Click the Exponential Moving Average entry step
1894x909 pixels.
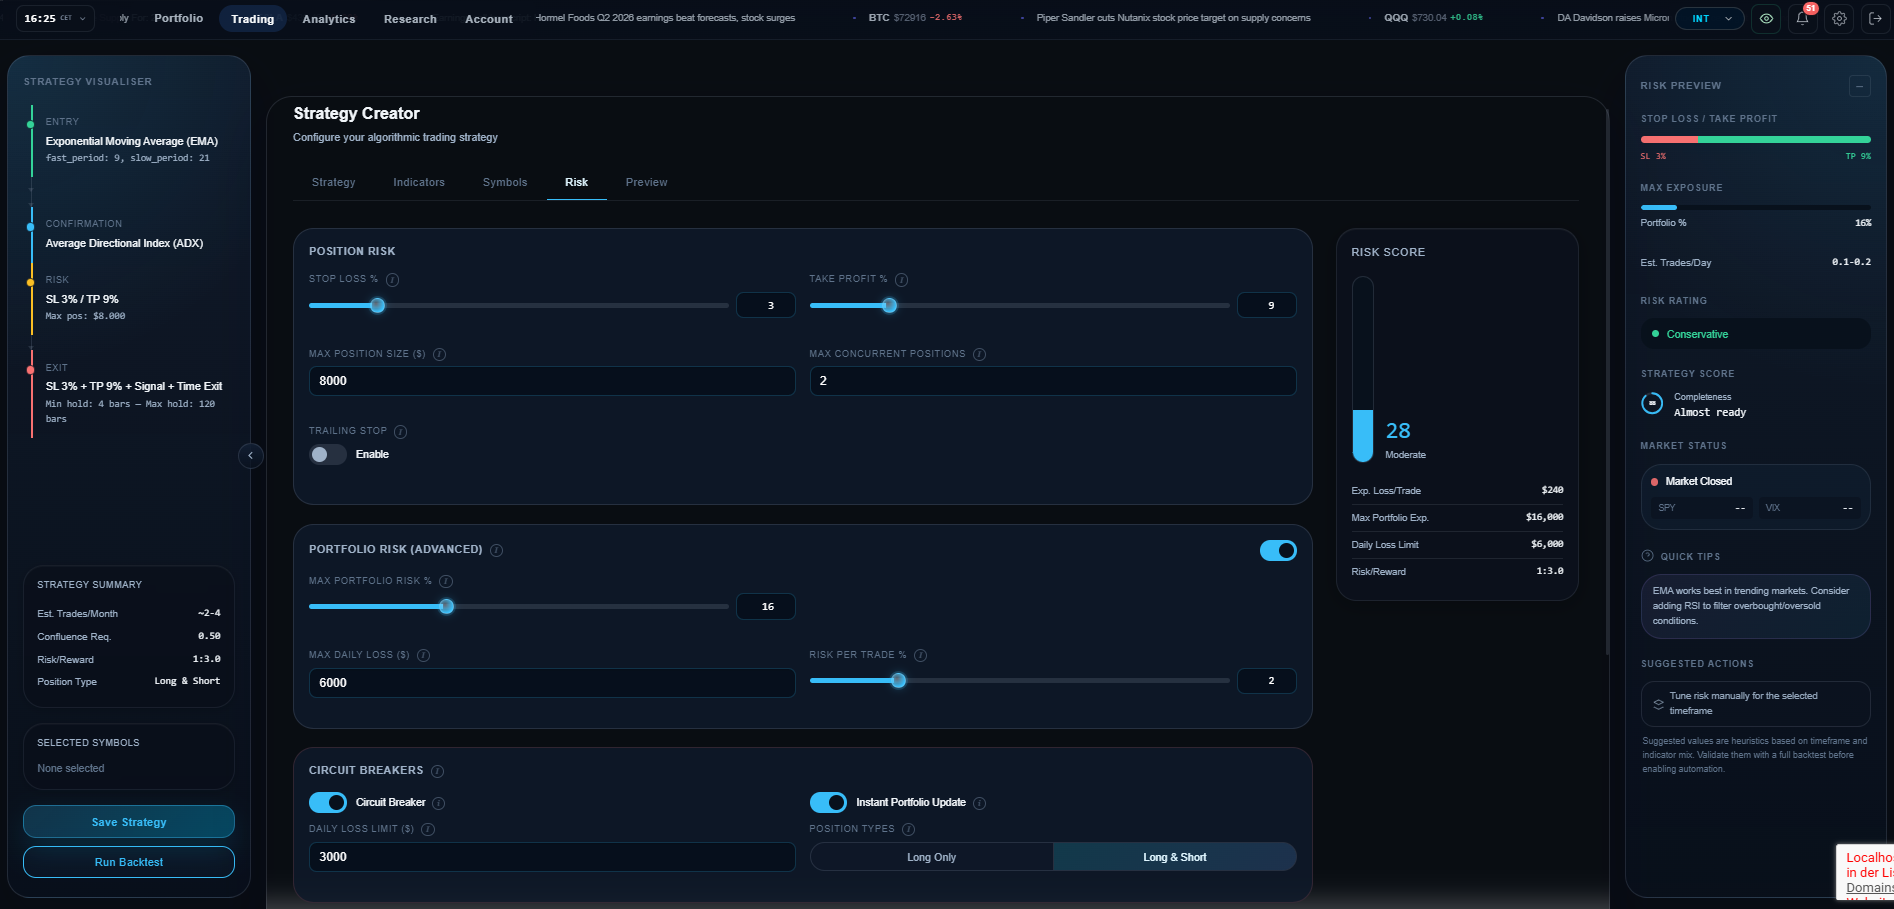click(131, 141)
